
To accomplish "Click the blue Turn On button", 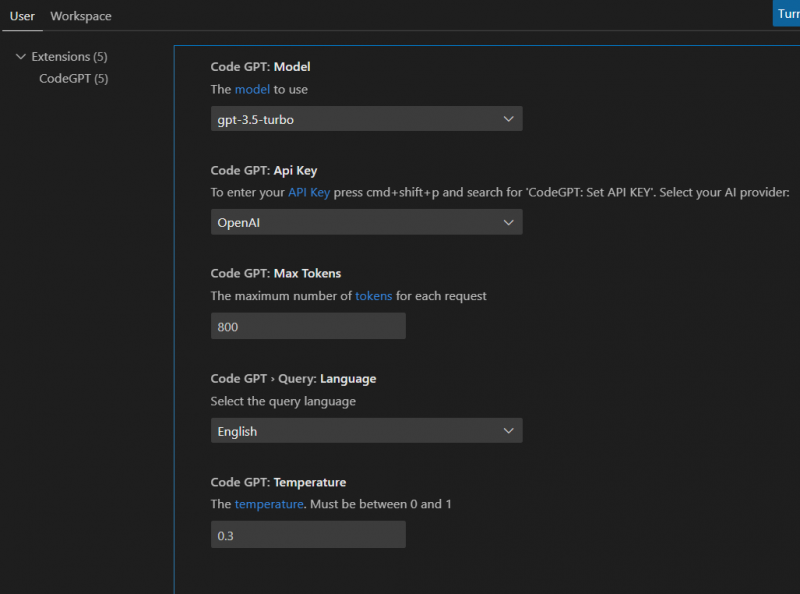I will pos(790,13).
